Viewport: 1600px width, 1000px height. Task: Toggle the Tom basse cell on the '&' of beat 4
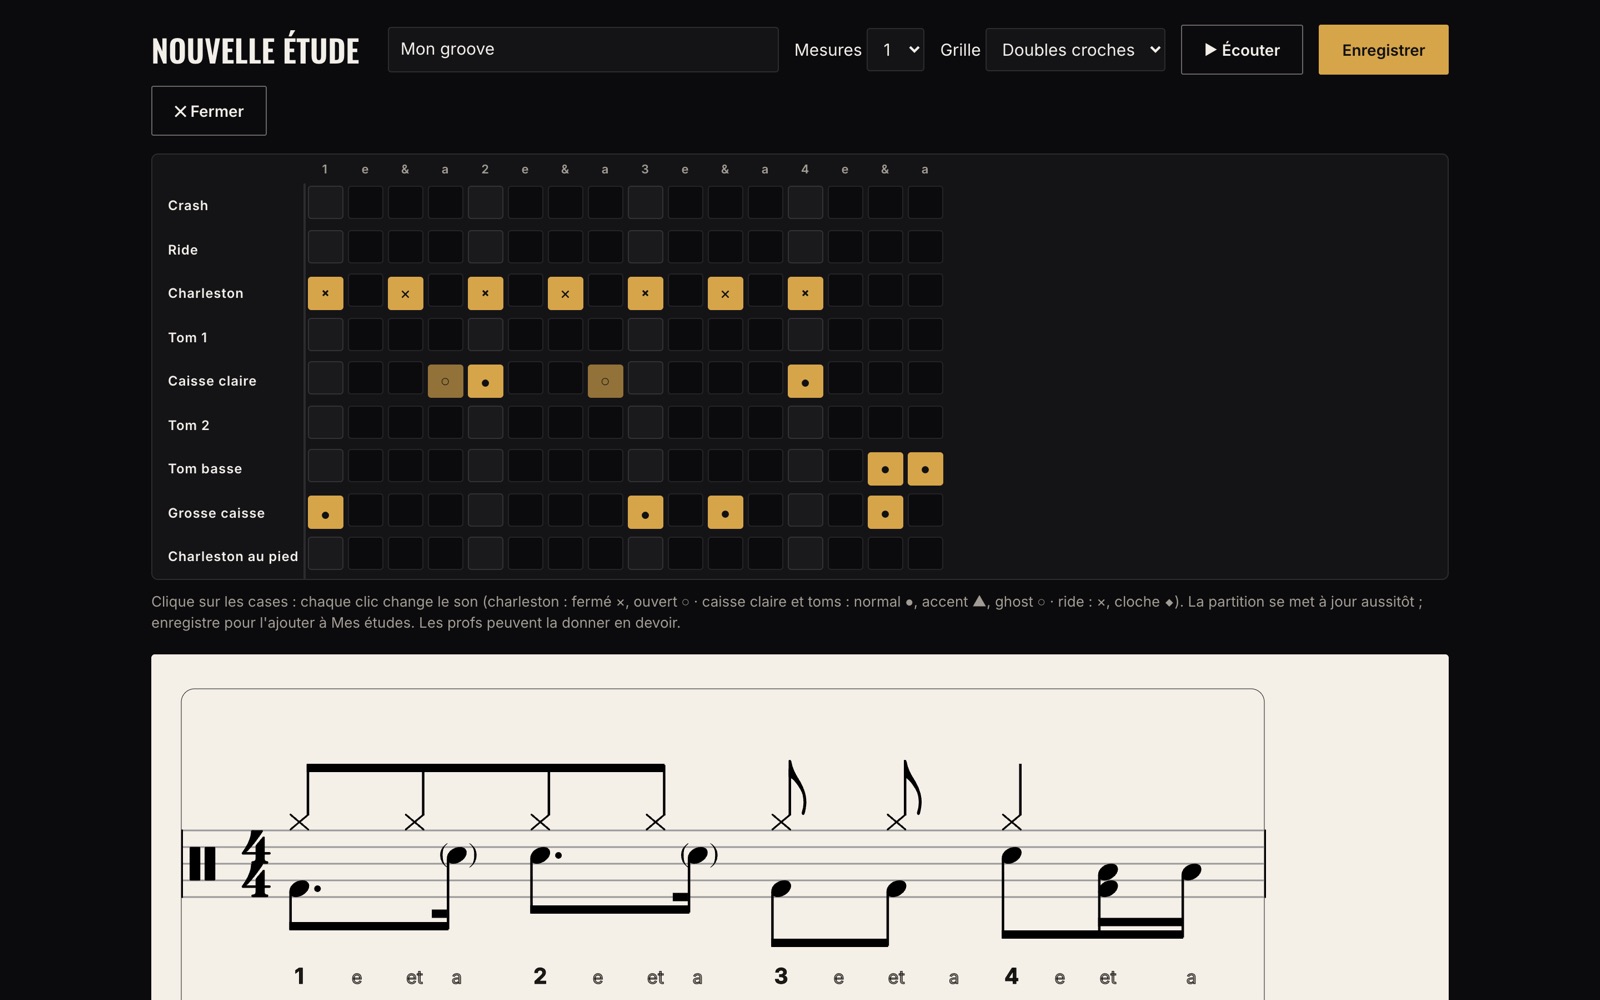[x=885, y=469]
